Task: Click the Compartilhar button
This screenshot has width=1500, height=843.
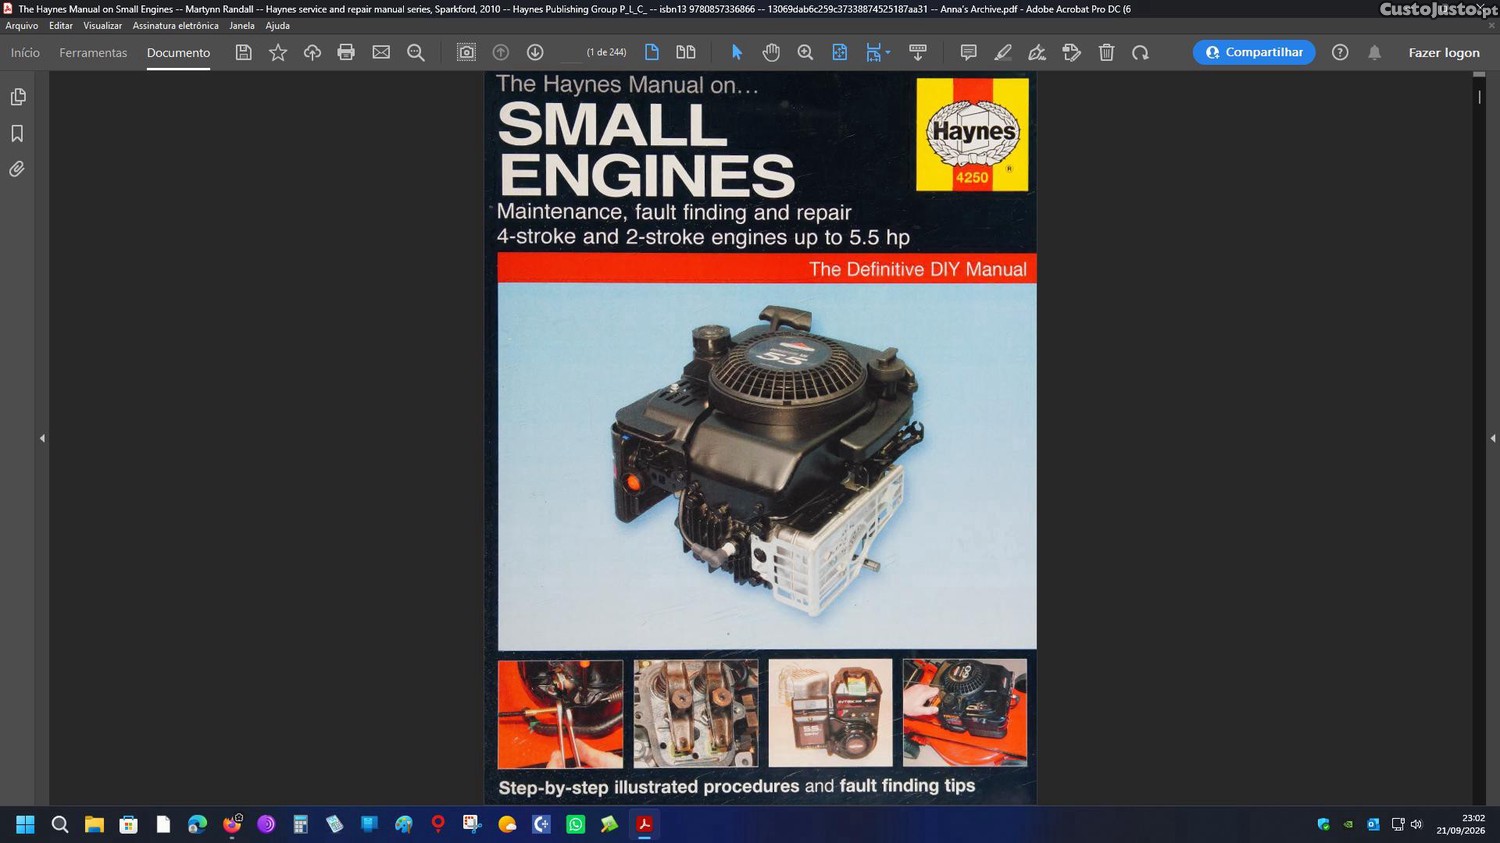Action: pyautogui.click(x=1254, y=52)
